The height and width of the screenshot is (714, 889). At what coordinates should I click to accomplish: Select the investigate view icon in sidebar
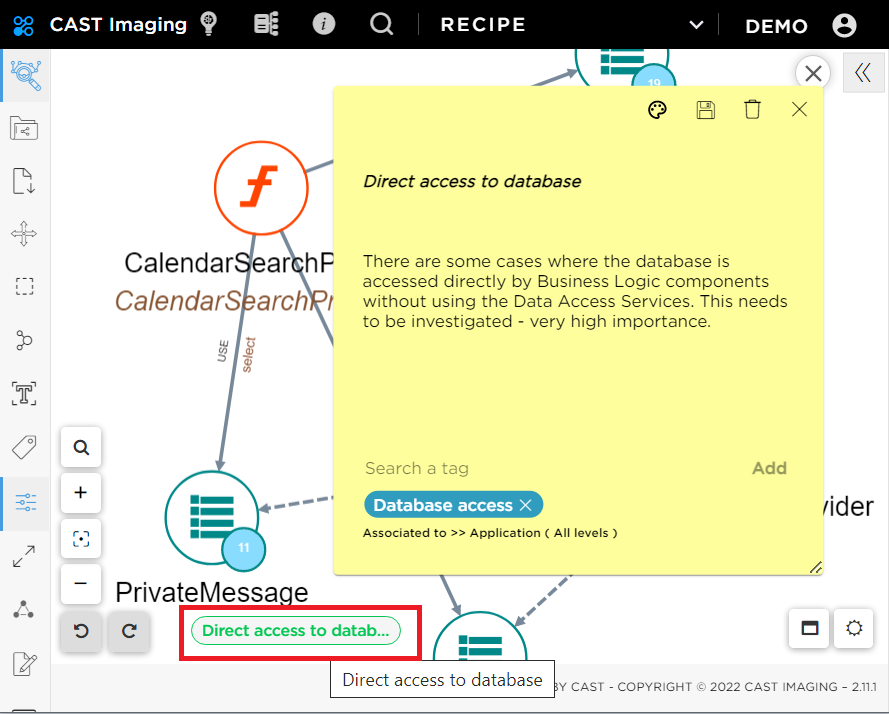[x=26, y=75]
